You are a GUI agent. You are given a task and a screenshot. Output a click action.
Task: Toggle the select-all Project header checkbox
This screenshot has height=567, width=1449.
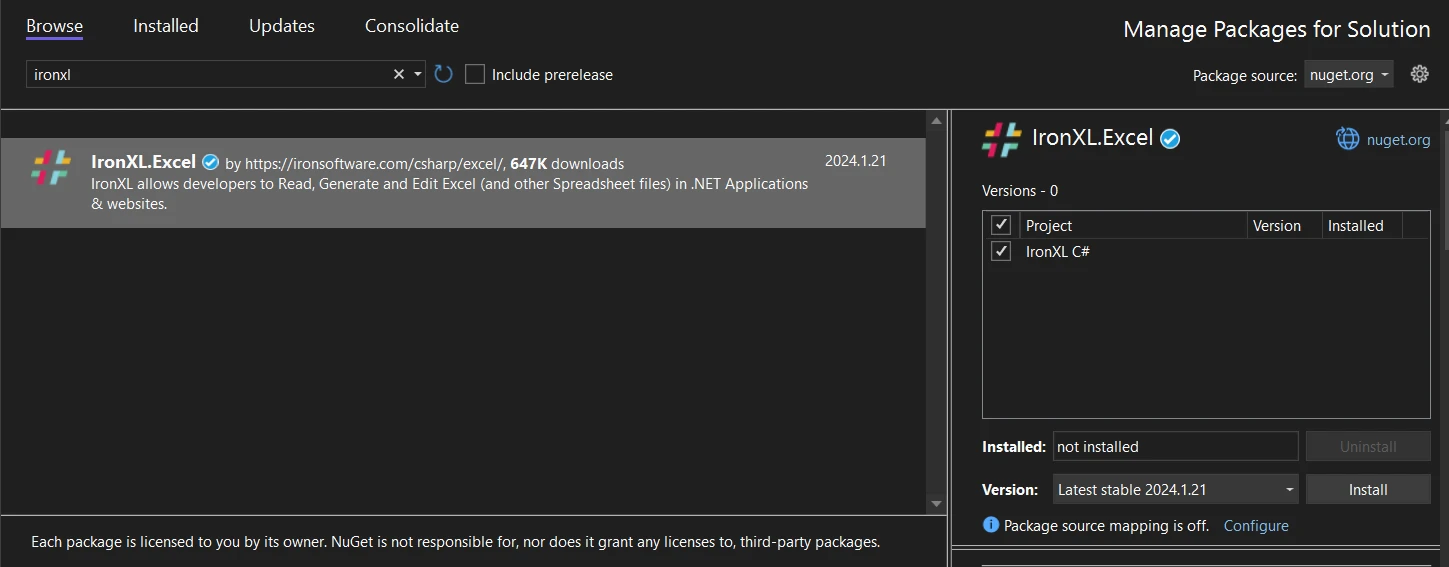(1001, 225)
